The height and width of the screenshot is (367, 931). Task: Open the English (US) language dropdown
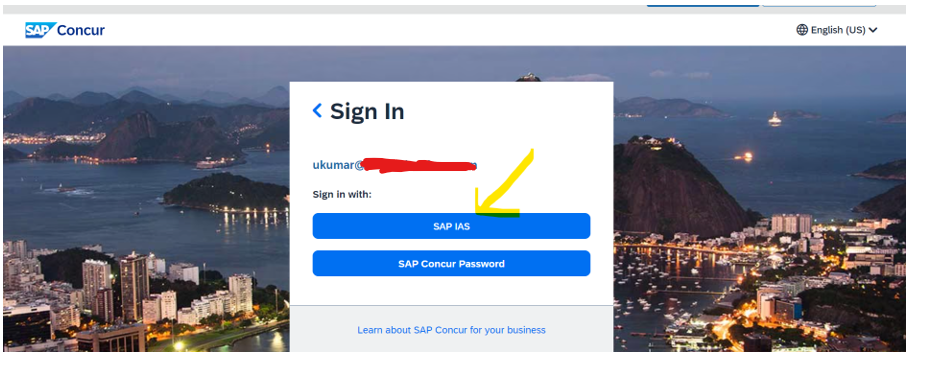837,30
